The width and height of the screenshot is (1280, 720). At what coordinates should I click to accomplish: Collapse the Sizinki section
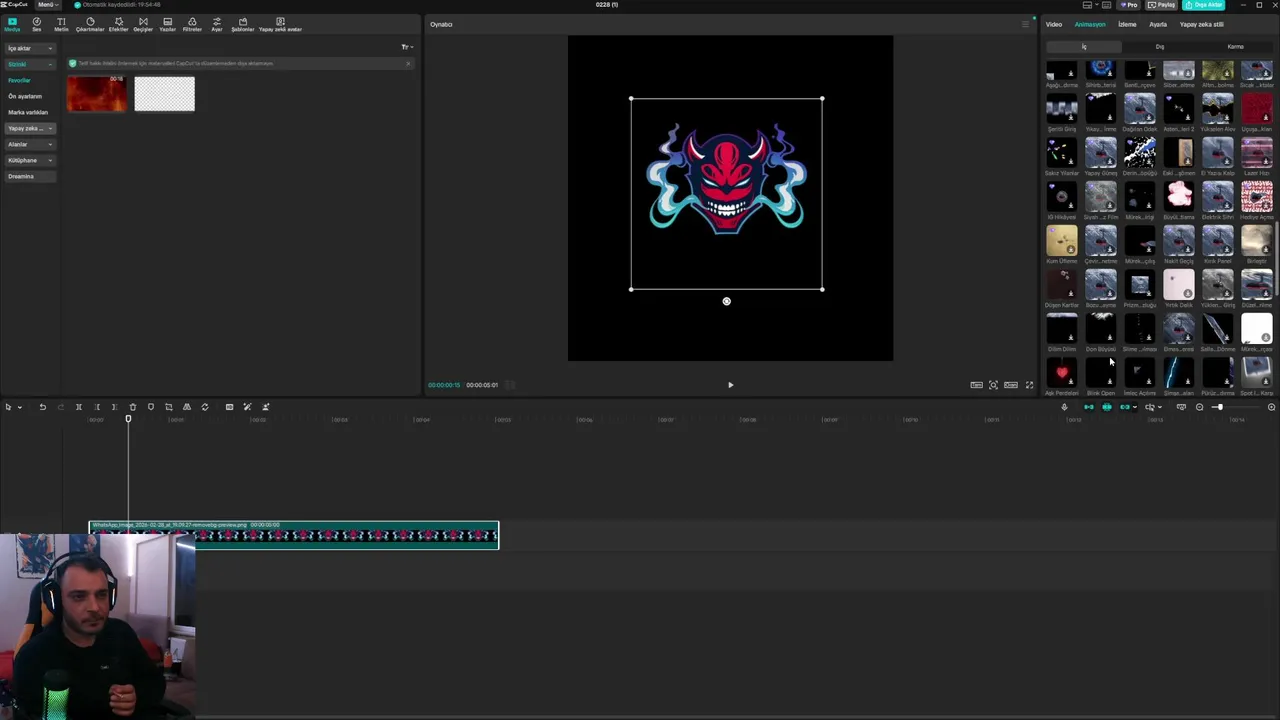31,64
